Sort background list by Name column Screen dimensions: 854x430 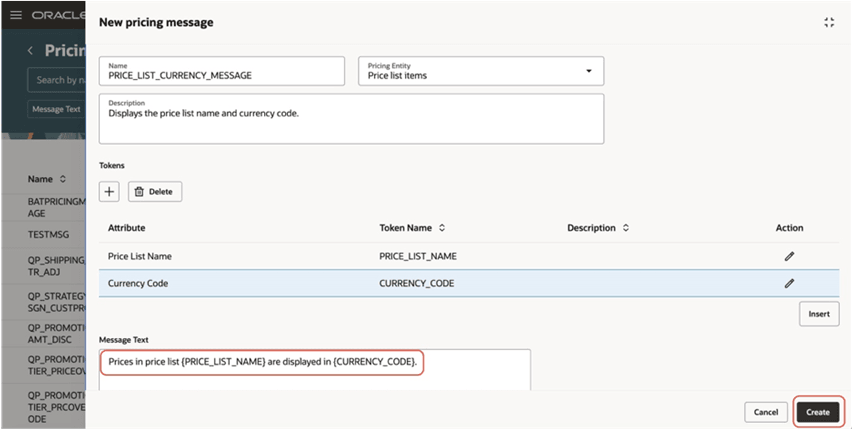[63, 179]
